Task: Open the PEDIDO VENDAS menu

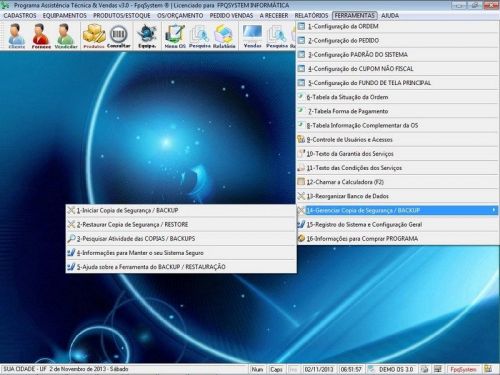Action: (x=231, y=16)
